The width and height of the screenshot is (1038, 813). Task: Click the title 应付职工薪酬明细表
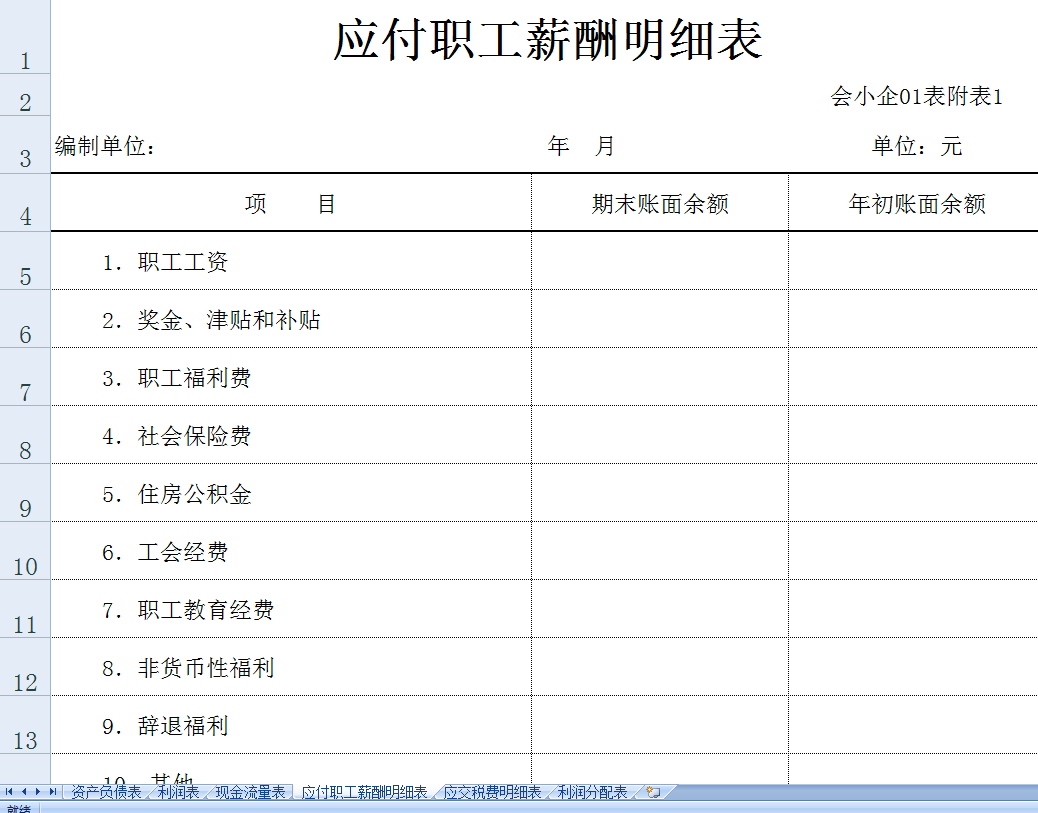coord(545,37)
